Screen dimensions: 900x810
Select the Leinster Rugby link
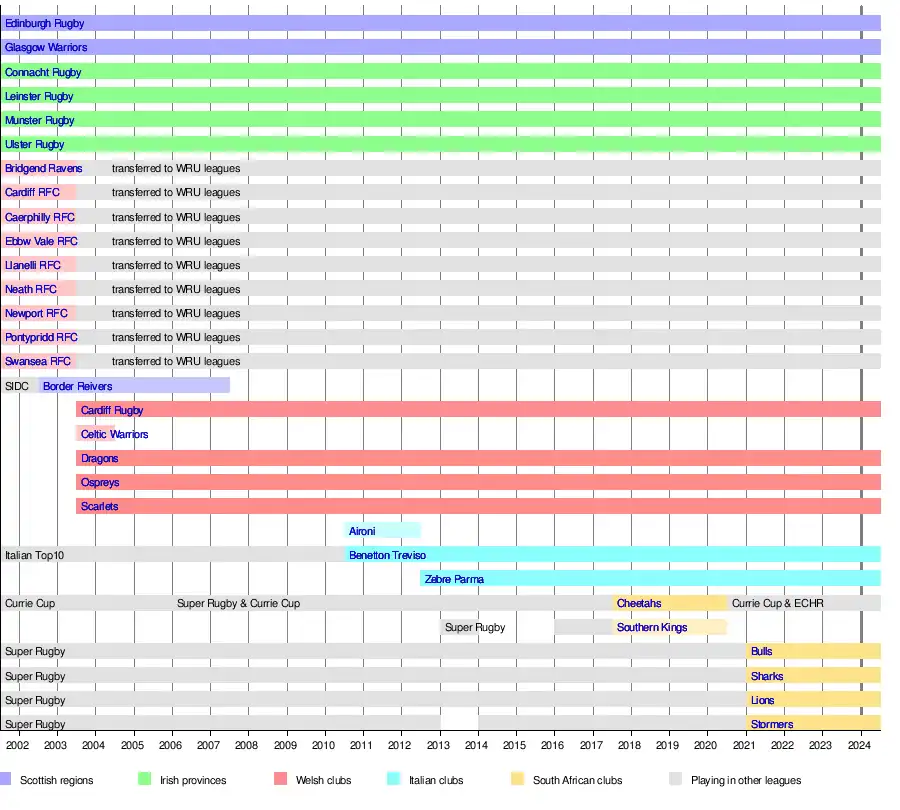[39, 96]
